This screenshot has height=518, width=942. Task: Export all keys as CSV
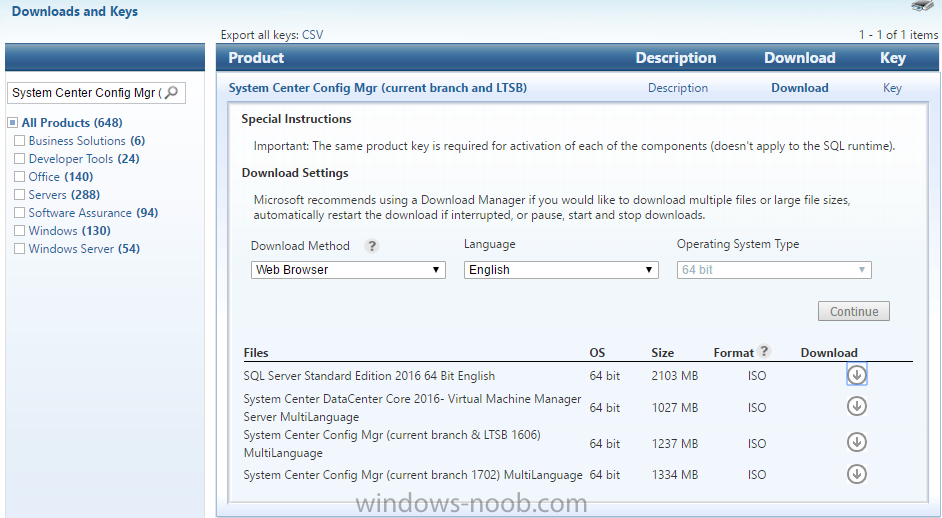(x=312, y=35)
